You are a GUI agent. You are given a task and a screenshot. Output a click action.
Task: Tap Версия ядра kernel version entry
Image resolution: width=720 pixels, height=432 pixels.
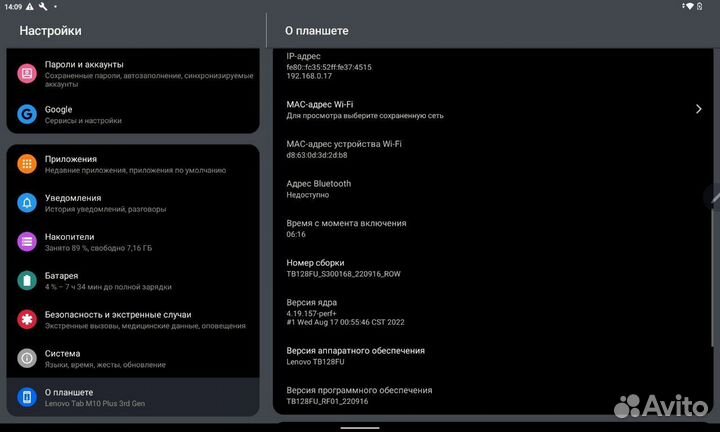tap(493, 312)
